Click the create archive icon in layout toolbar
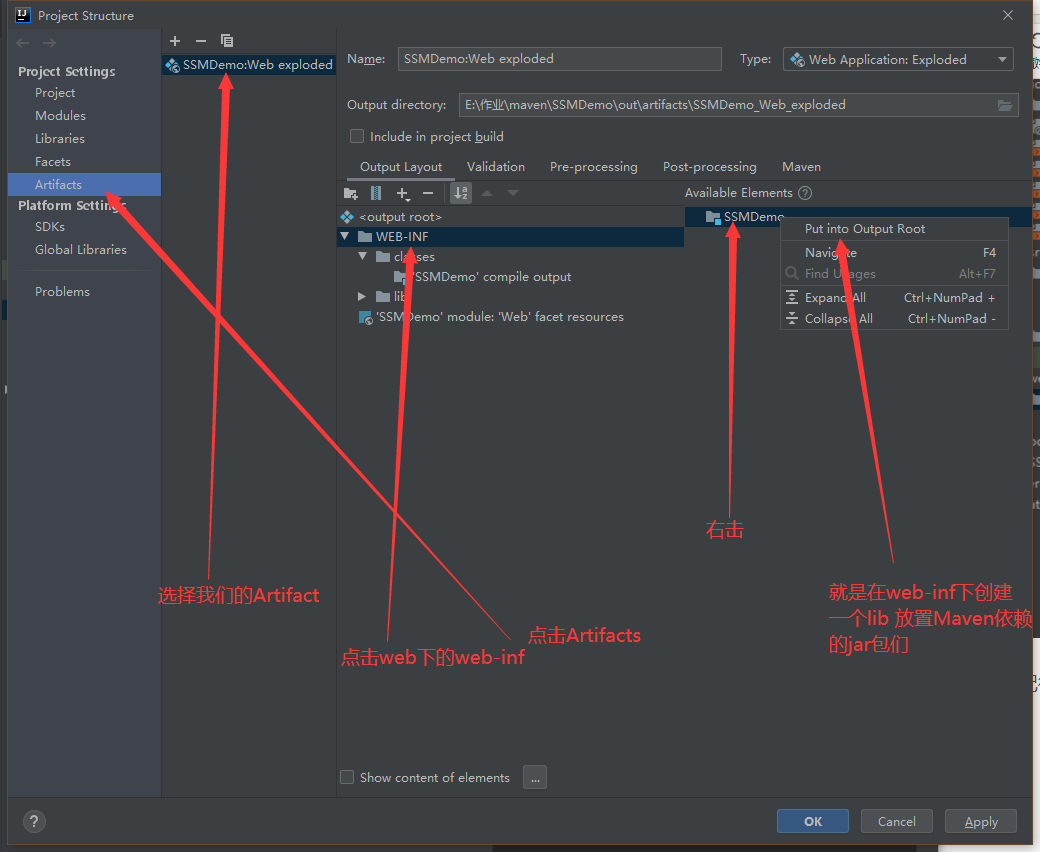Viewport: 1040px width, 852px height. (375, 194)
